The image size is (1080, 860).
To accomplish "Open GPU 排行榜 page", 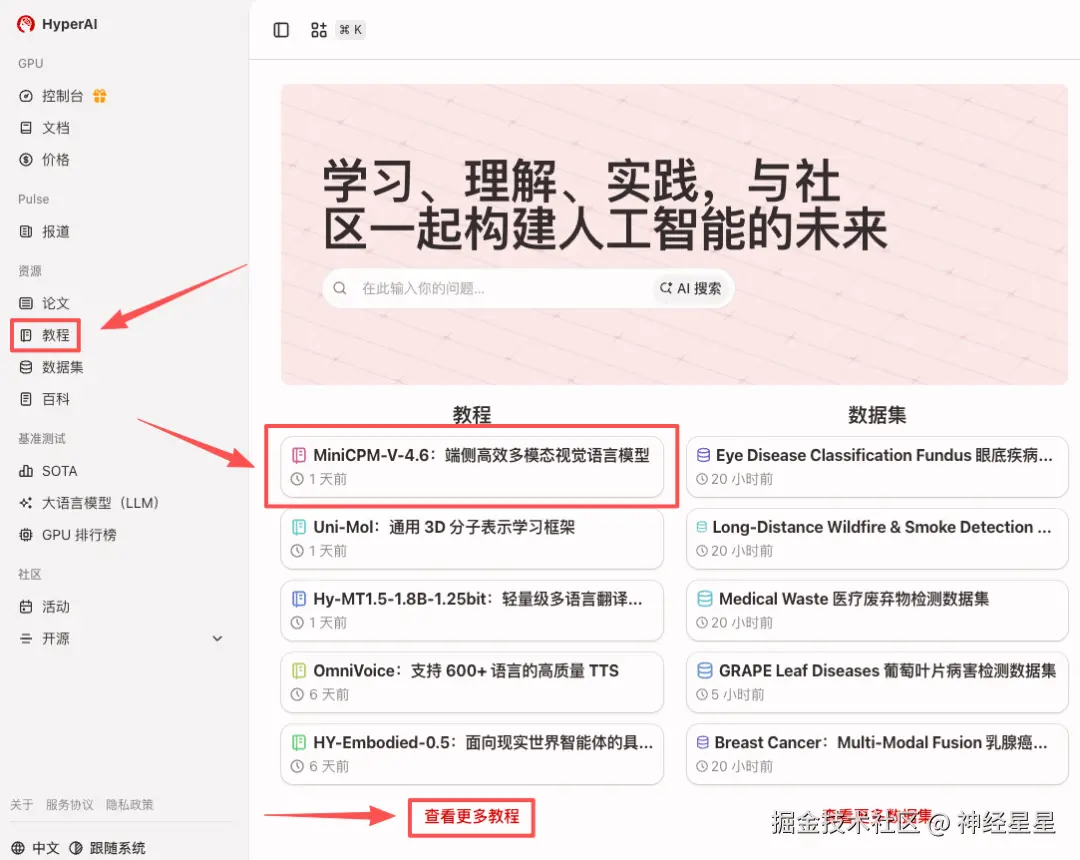I will [79, 535].
